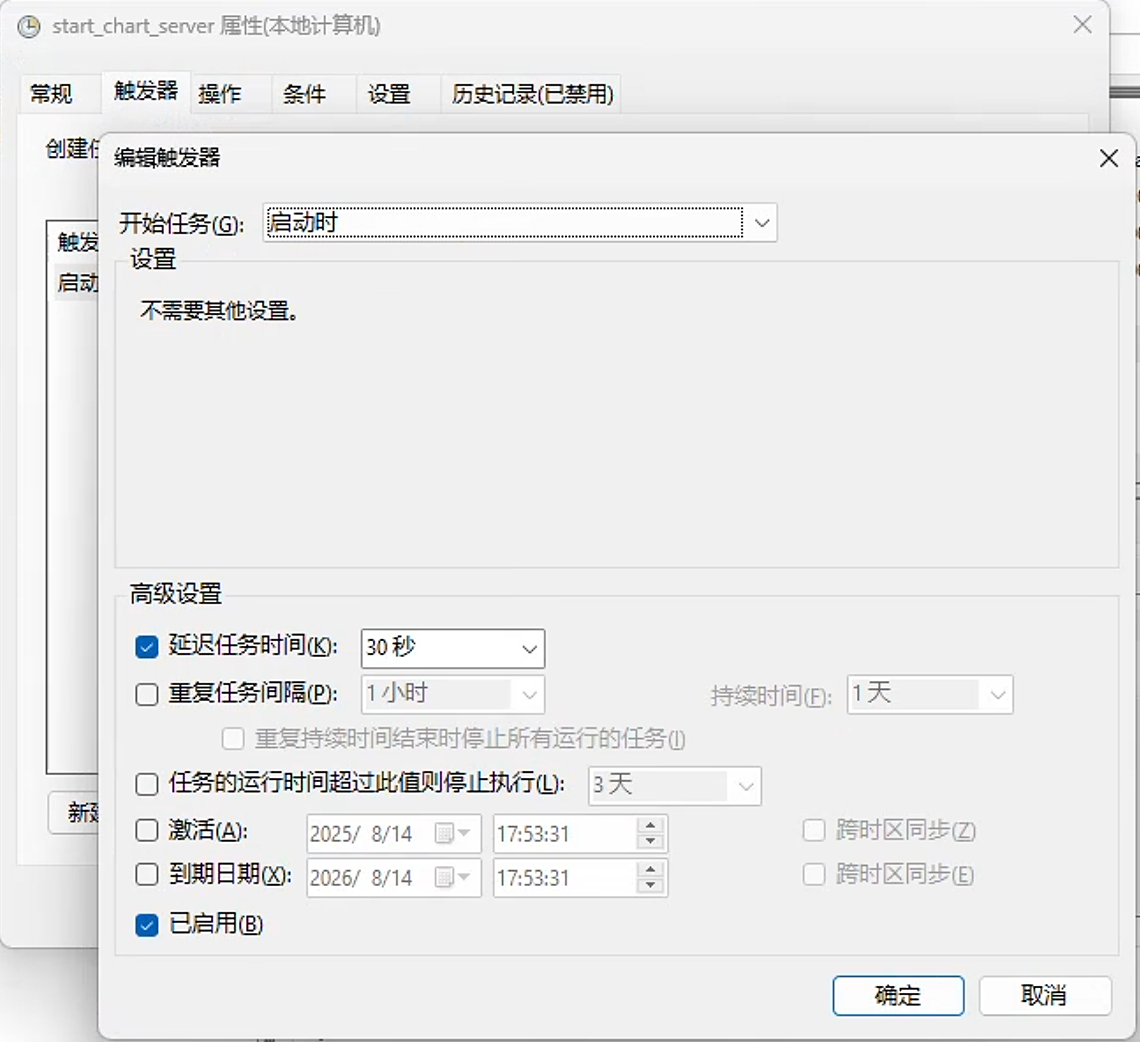Click the 2026/ 8/14 expiry date field
This screenshot has width=1140, height=1042.
[393, 878]
